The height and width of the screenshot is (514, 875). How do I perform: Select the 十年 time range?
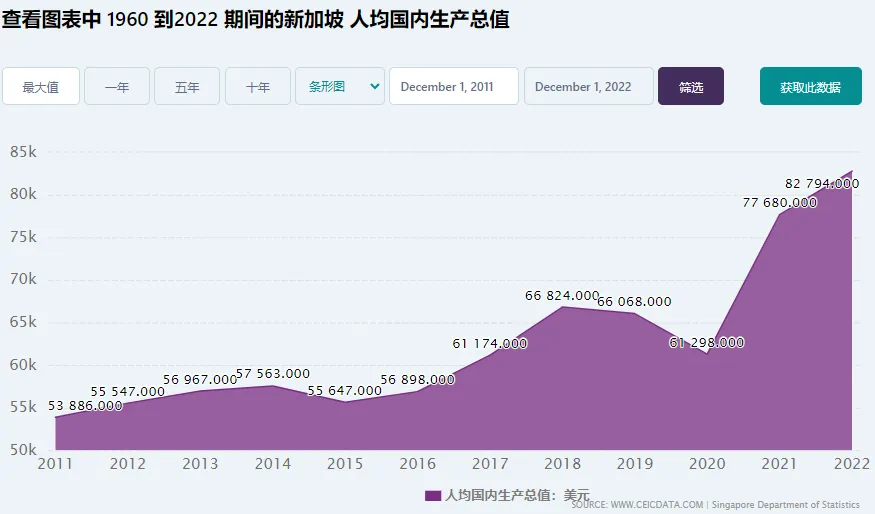point(258,87)
